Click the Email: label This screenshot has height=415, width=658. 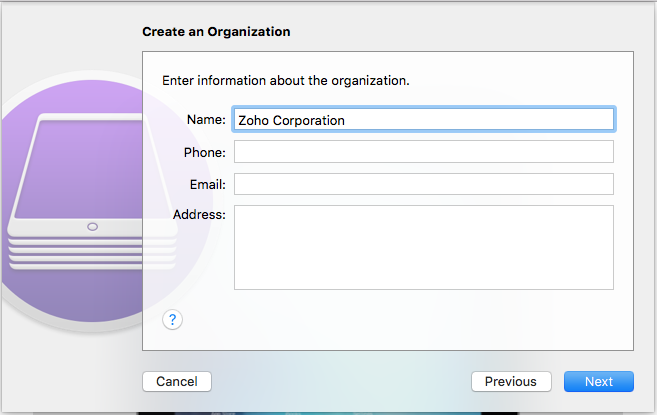click(x=207, y=184)
